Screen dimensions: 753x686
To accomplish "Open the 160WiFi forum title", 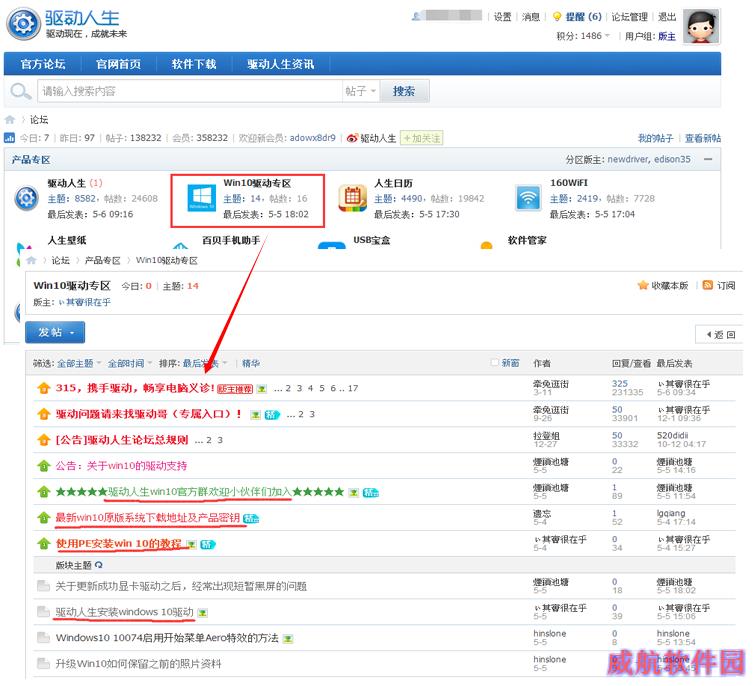I will click(569, 183).
